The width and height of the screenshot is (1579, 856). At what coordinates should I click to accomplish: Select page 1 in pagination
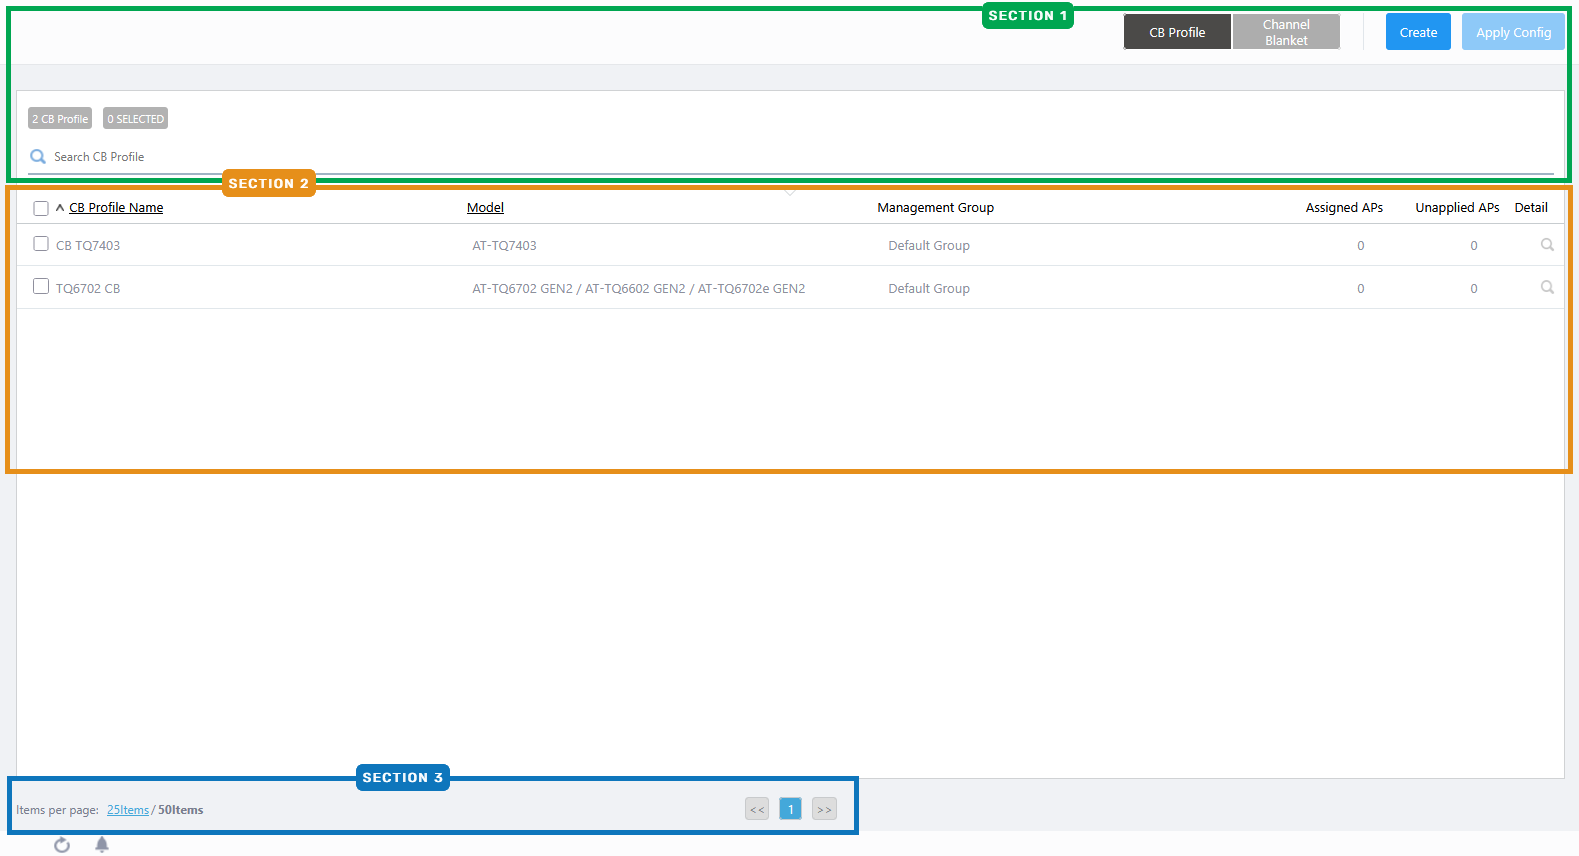coord(790,809)
